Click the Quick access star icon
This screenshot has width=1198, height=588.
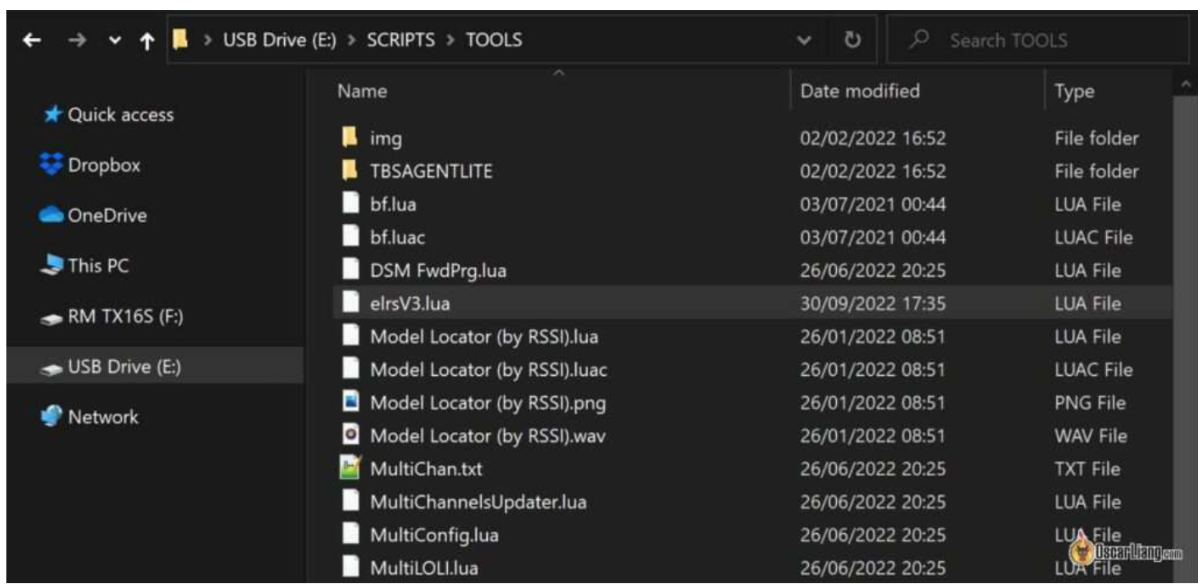tap(52, 115)
